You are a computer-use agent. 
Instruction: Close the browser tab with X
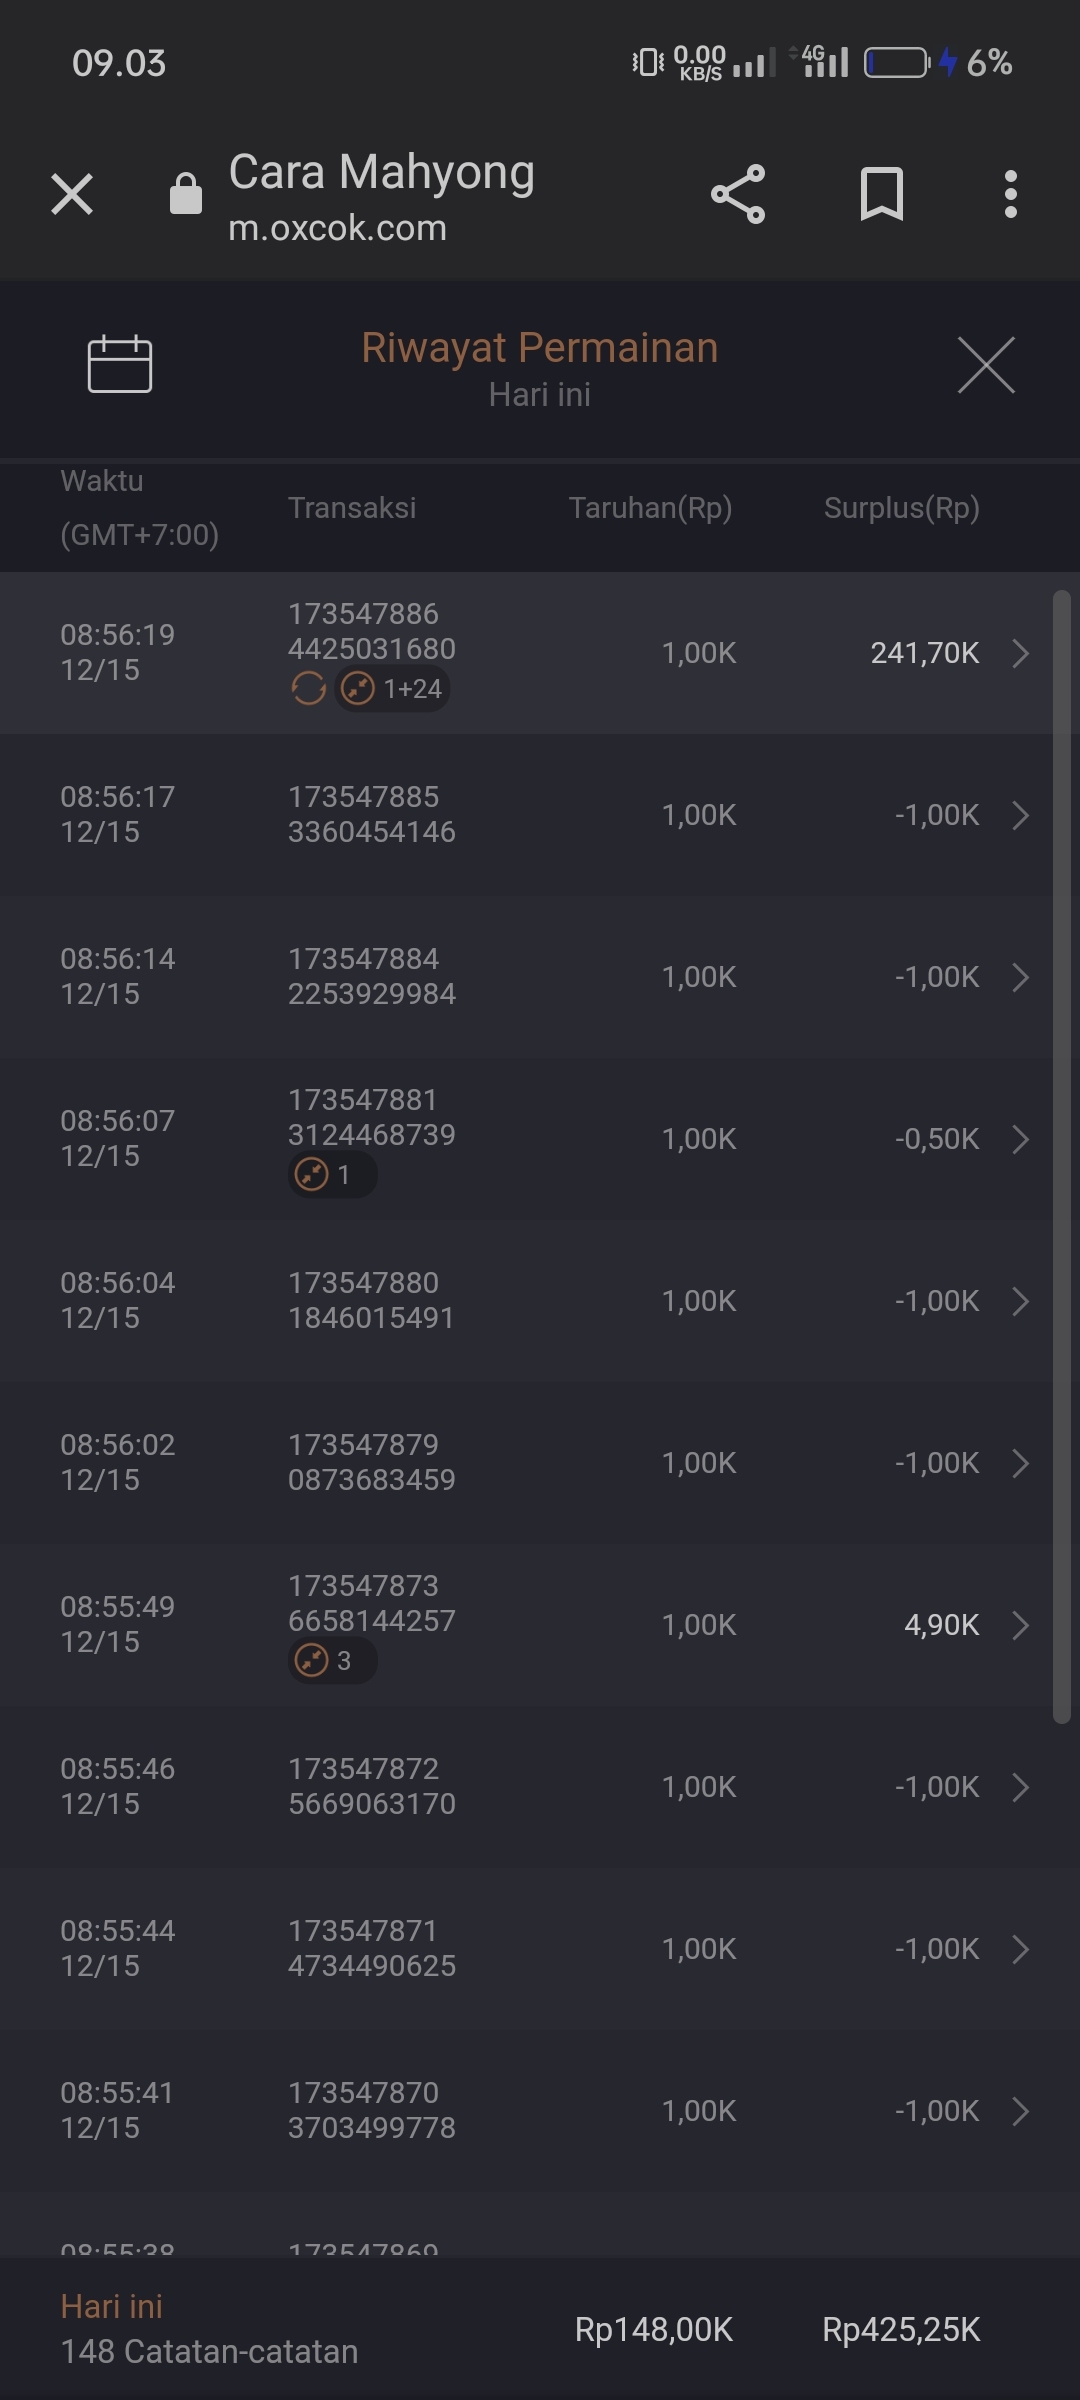(72, 194)
